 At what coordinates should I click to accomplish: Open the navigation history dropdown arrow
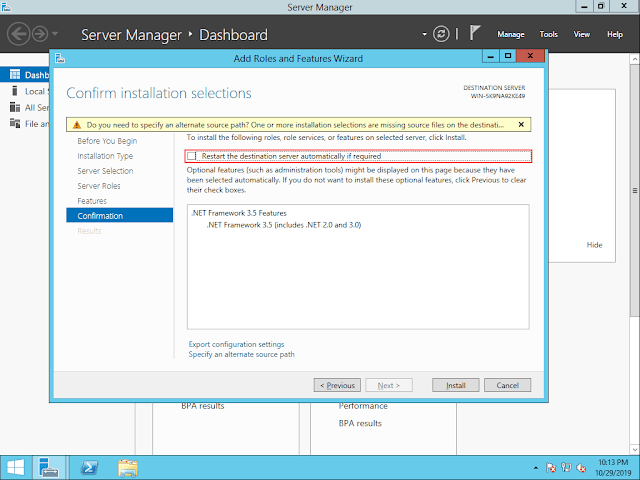[x=55, y=34]
